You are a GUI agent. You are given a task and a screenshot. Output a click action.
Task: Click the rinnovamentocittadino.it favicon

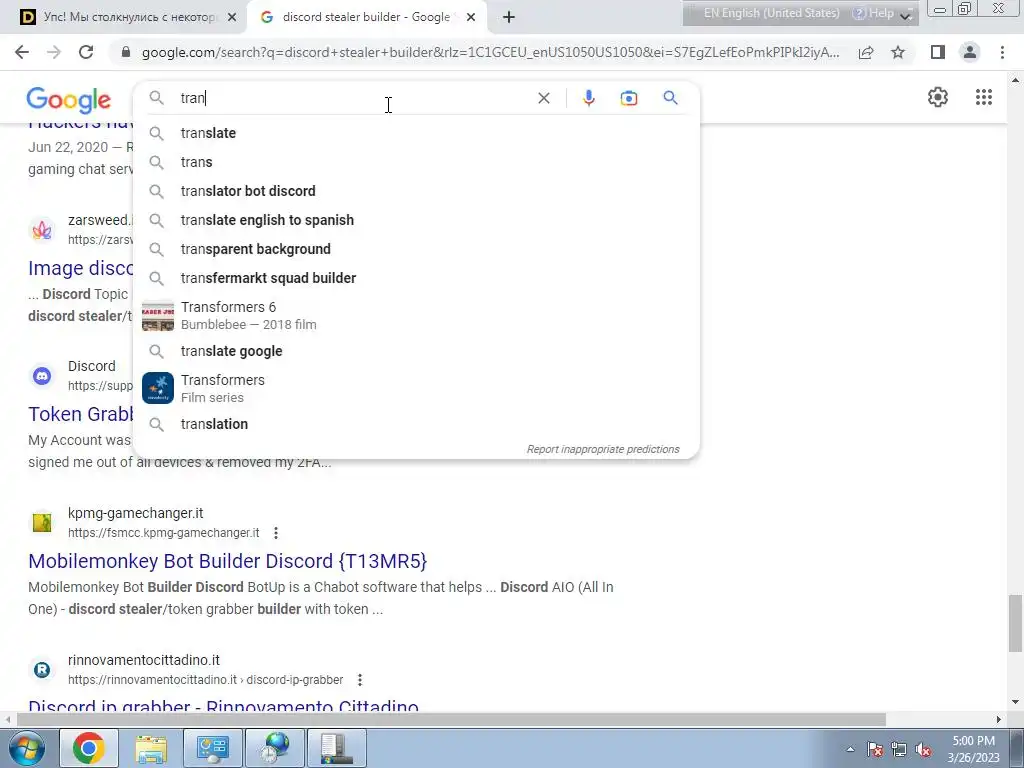coord(42,669)
